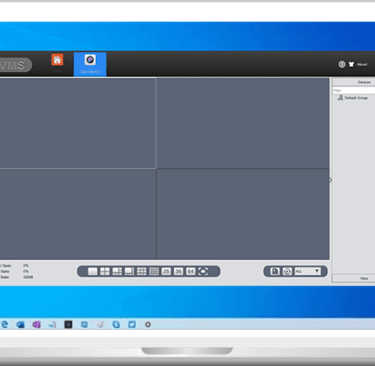Select the 8-window split layout icon
375x366 pixels.
click(129, 271)
